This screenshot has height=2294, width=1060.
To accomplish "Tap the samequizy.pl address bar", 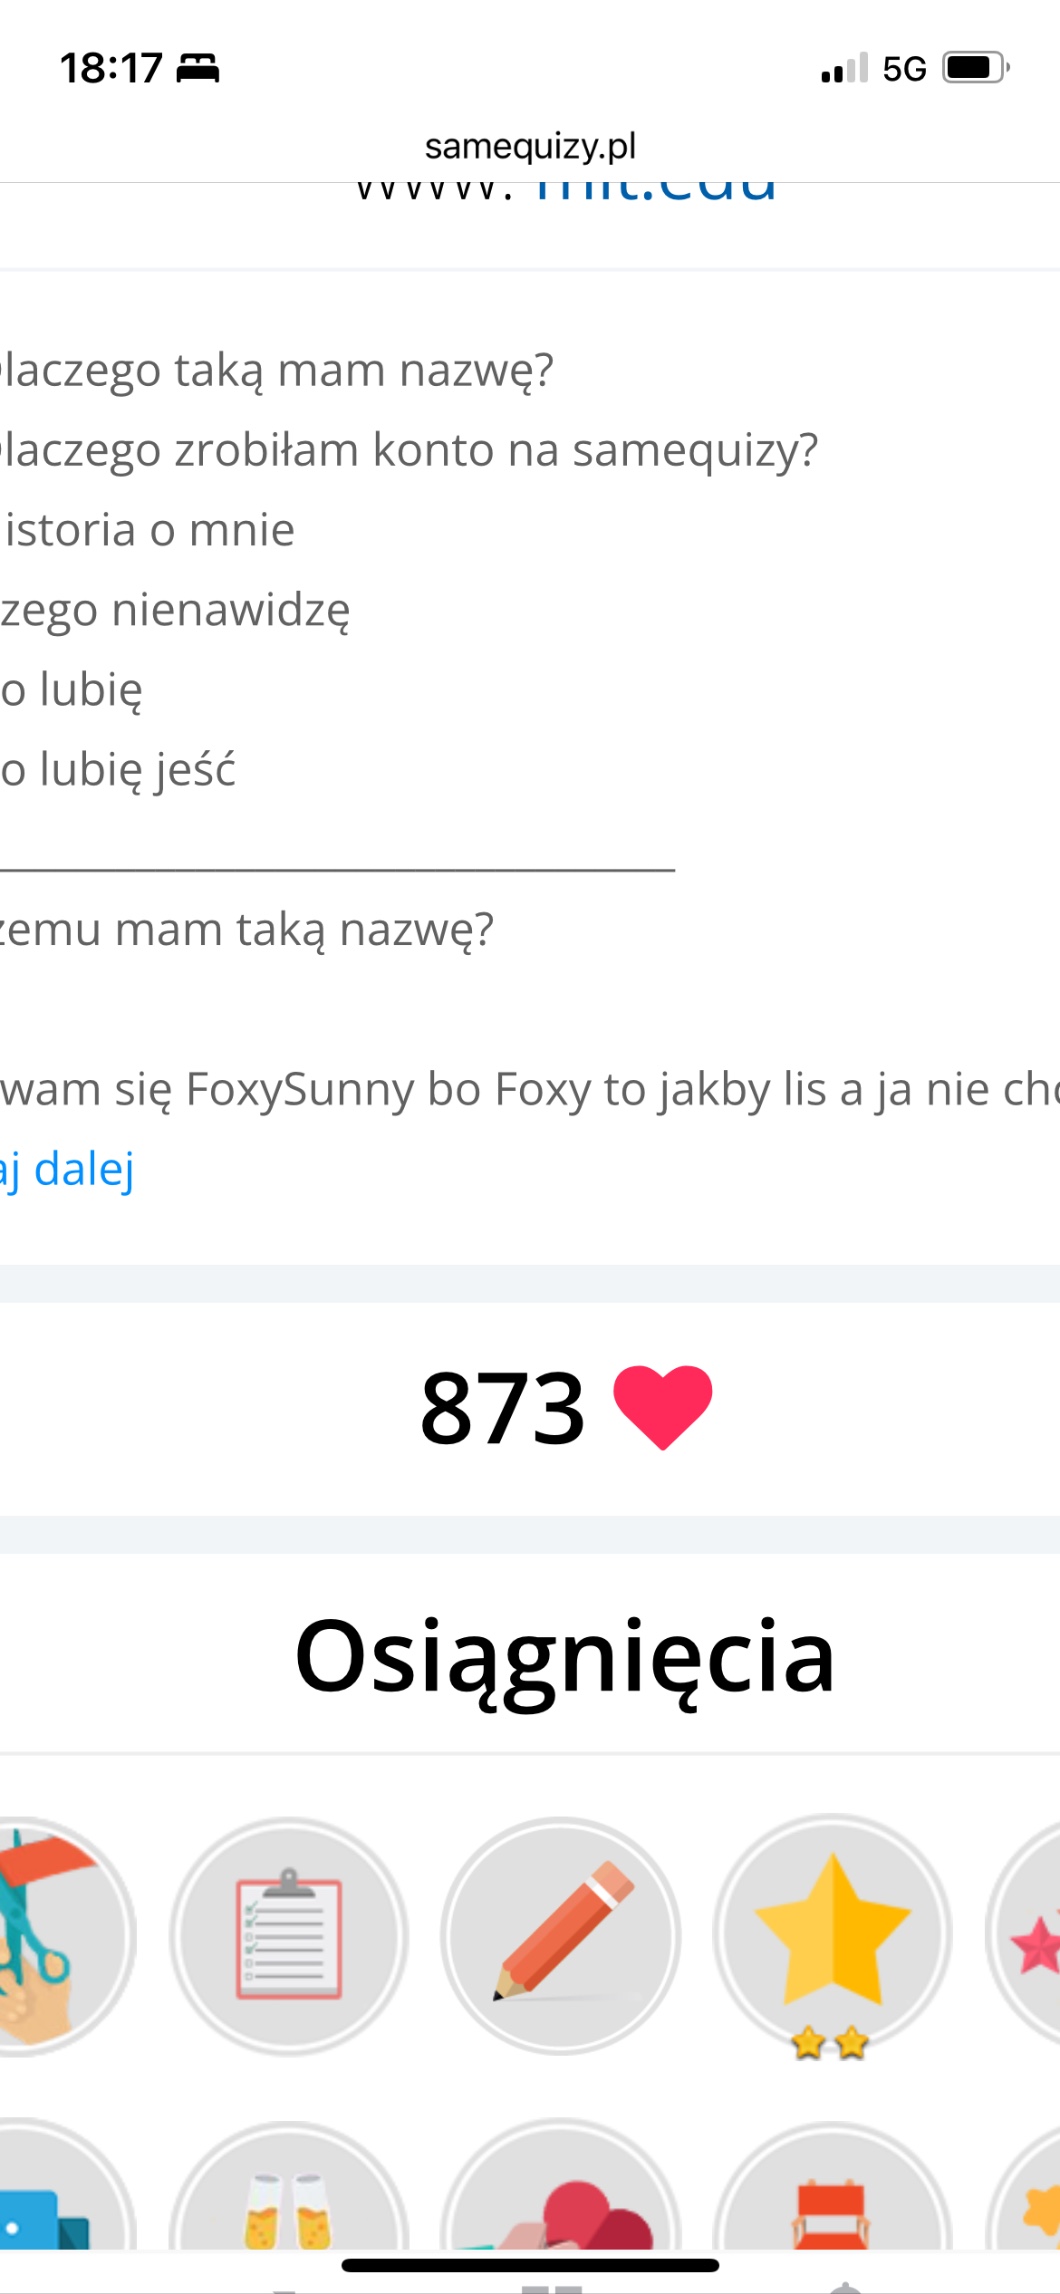I will pos(530,147).
